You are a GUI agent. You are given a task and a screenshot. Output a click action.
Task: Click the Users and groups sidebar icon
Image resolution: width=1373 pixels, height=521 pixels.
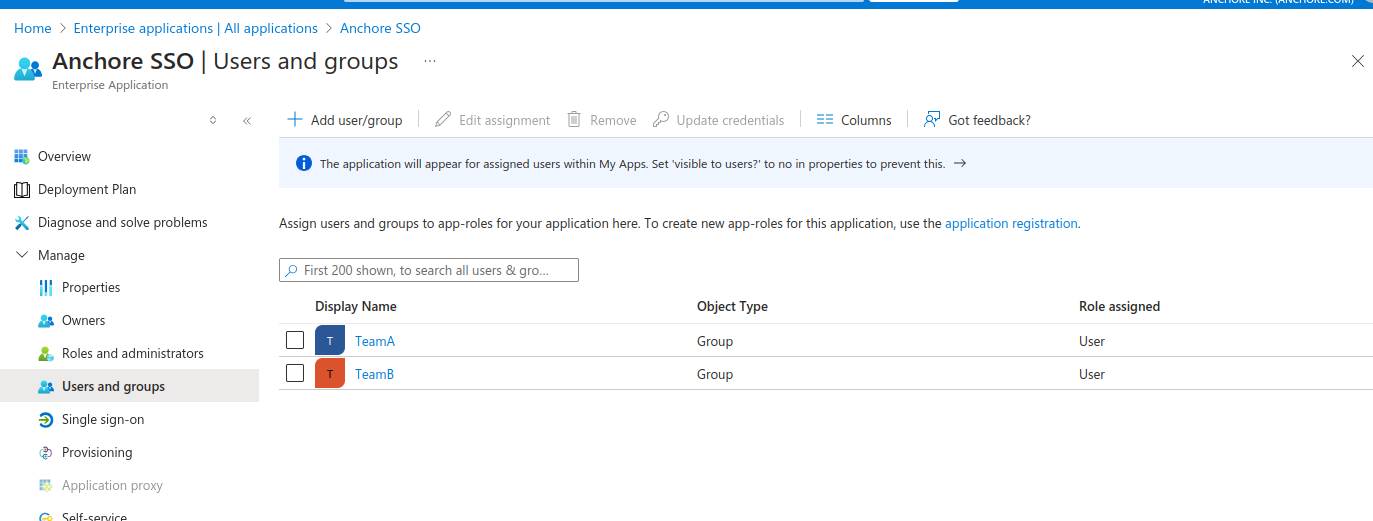[x=46, y=386]
